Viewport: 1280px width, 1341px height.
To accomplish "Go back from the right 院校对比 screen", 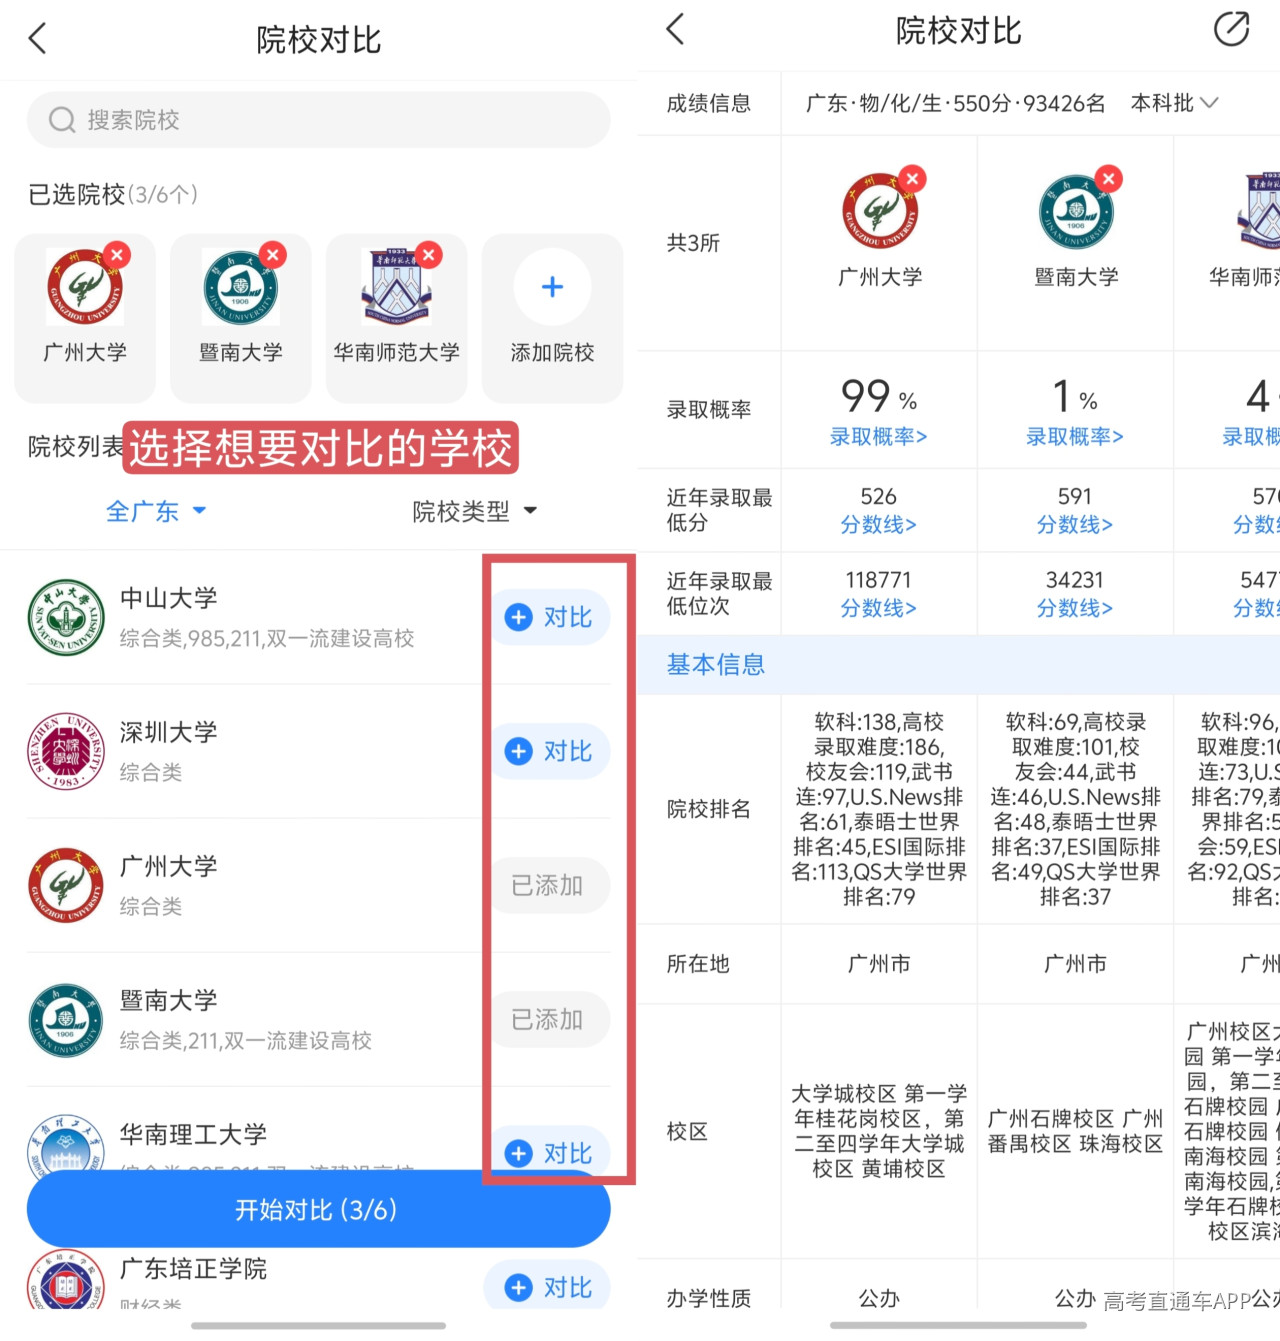I will tap(676, 29).
